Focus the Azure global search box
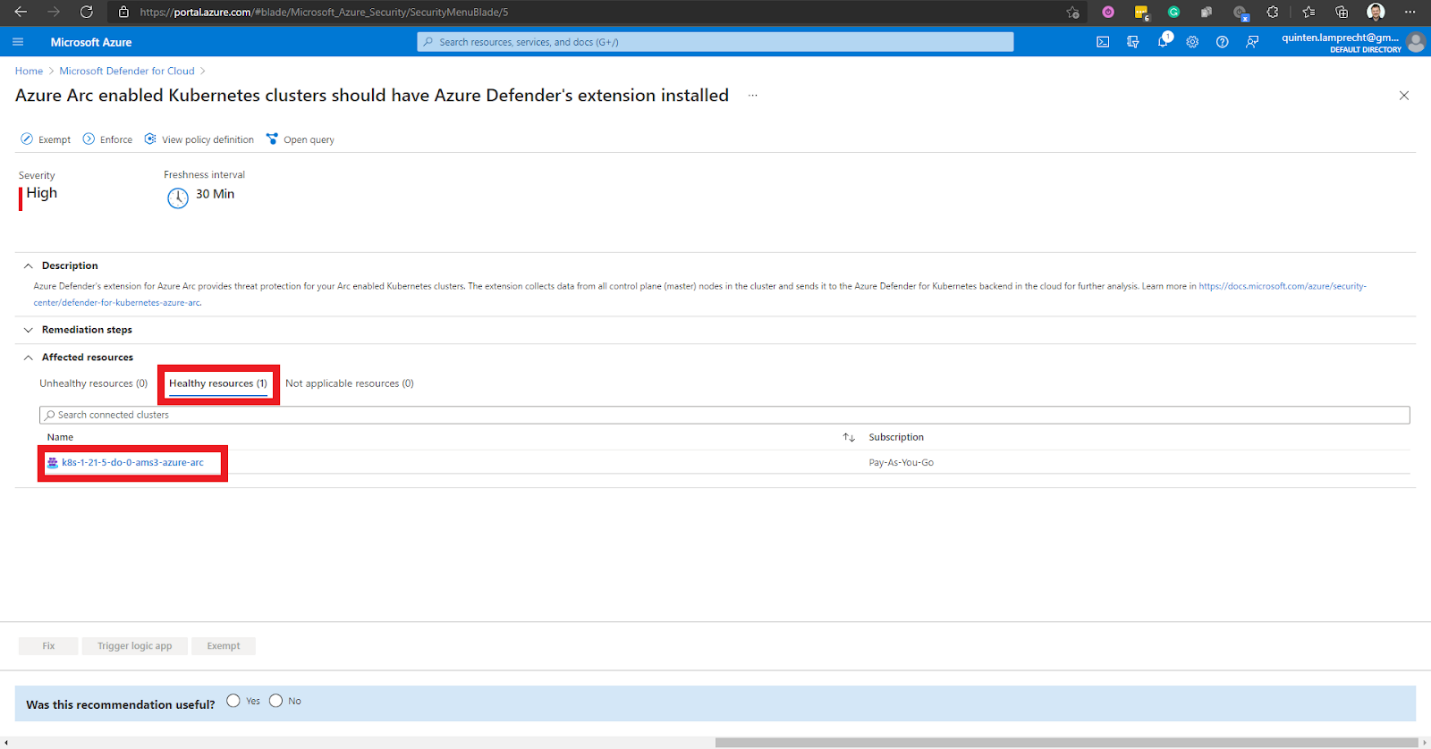 [x=715, y=42]
